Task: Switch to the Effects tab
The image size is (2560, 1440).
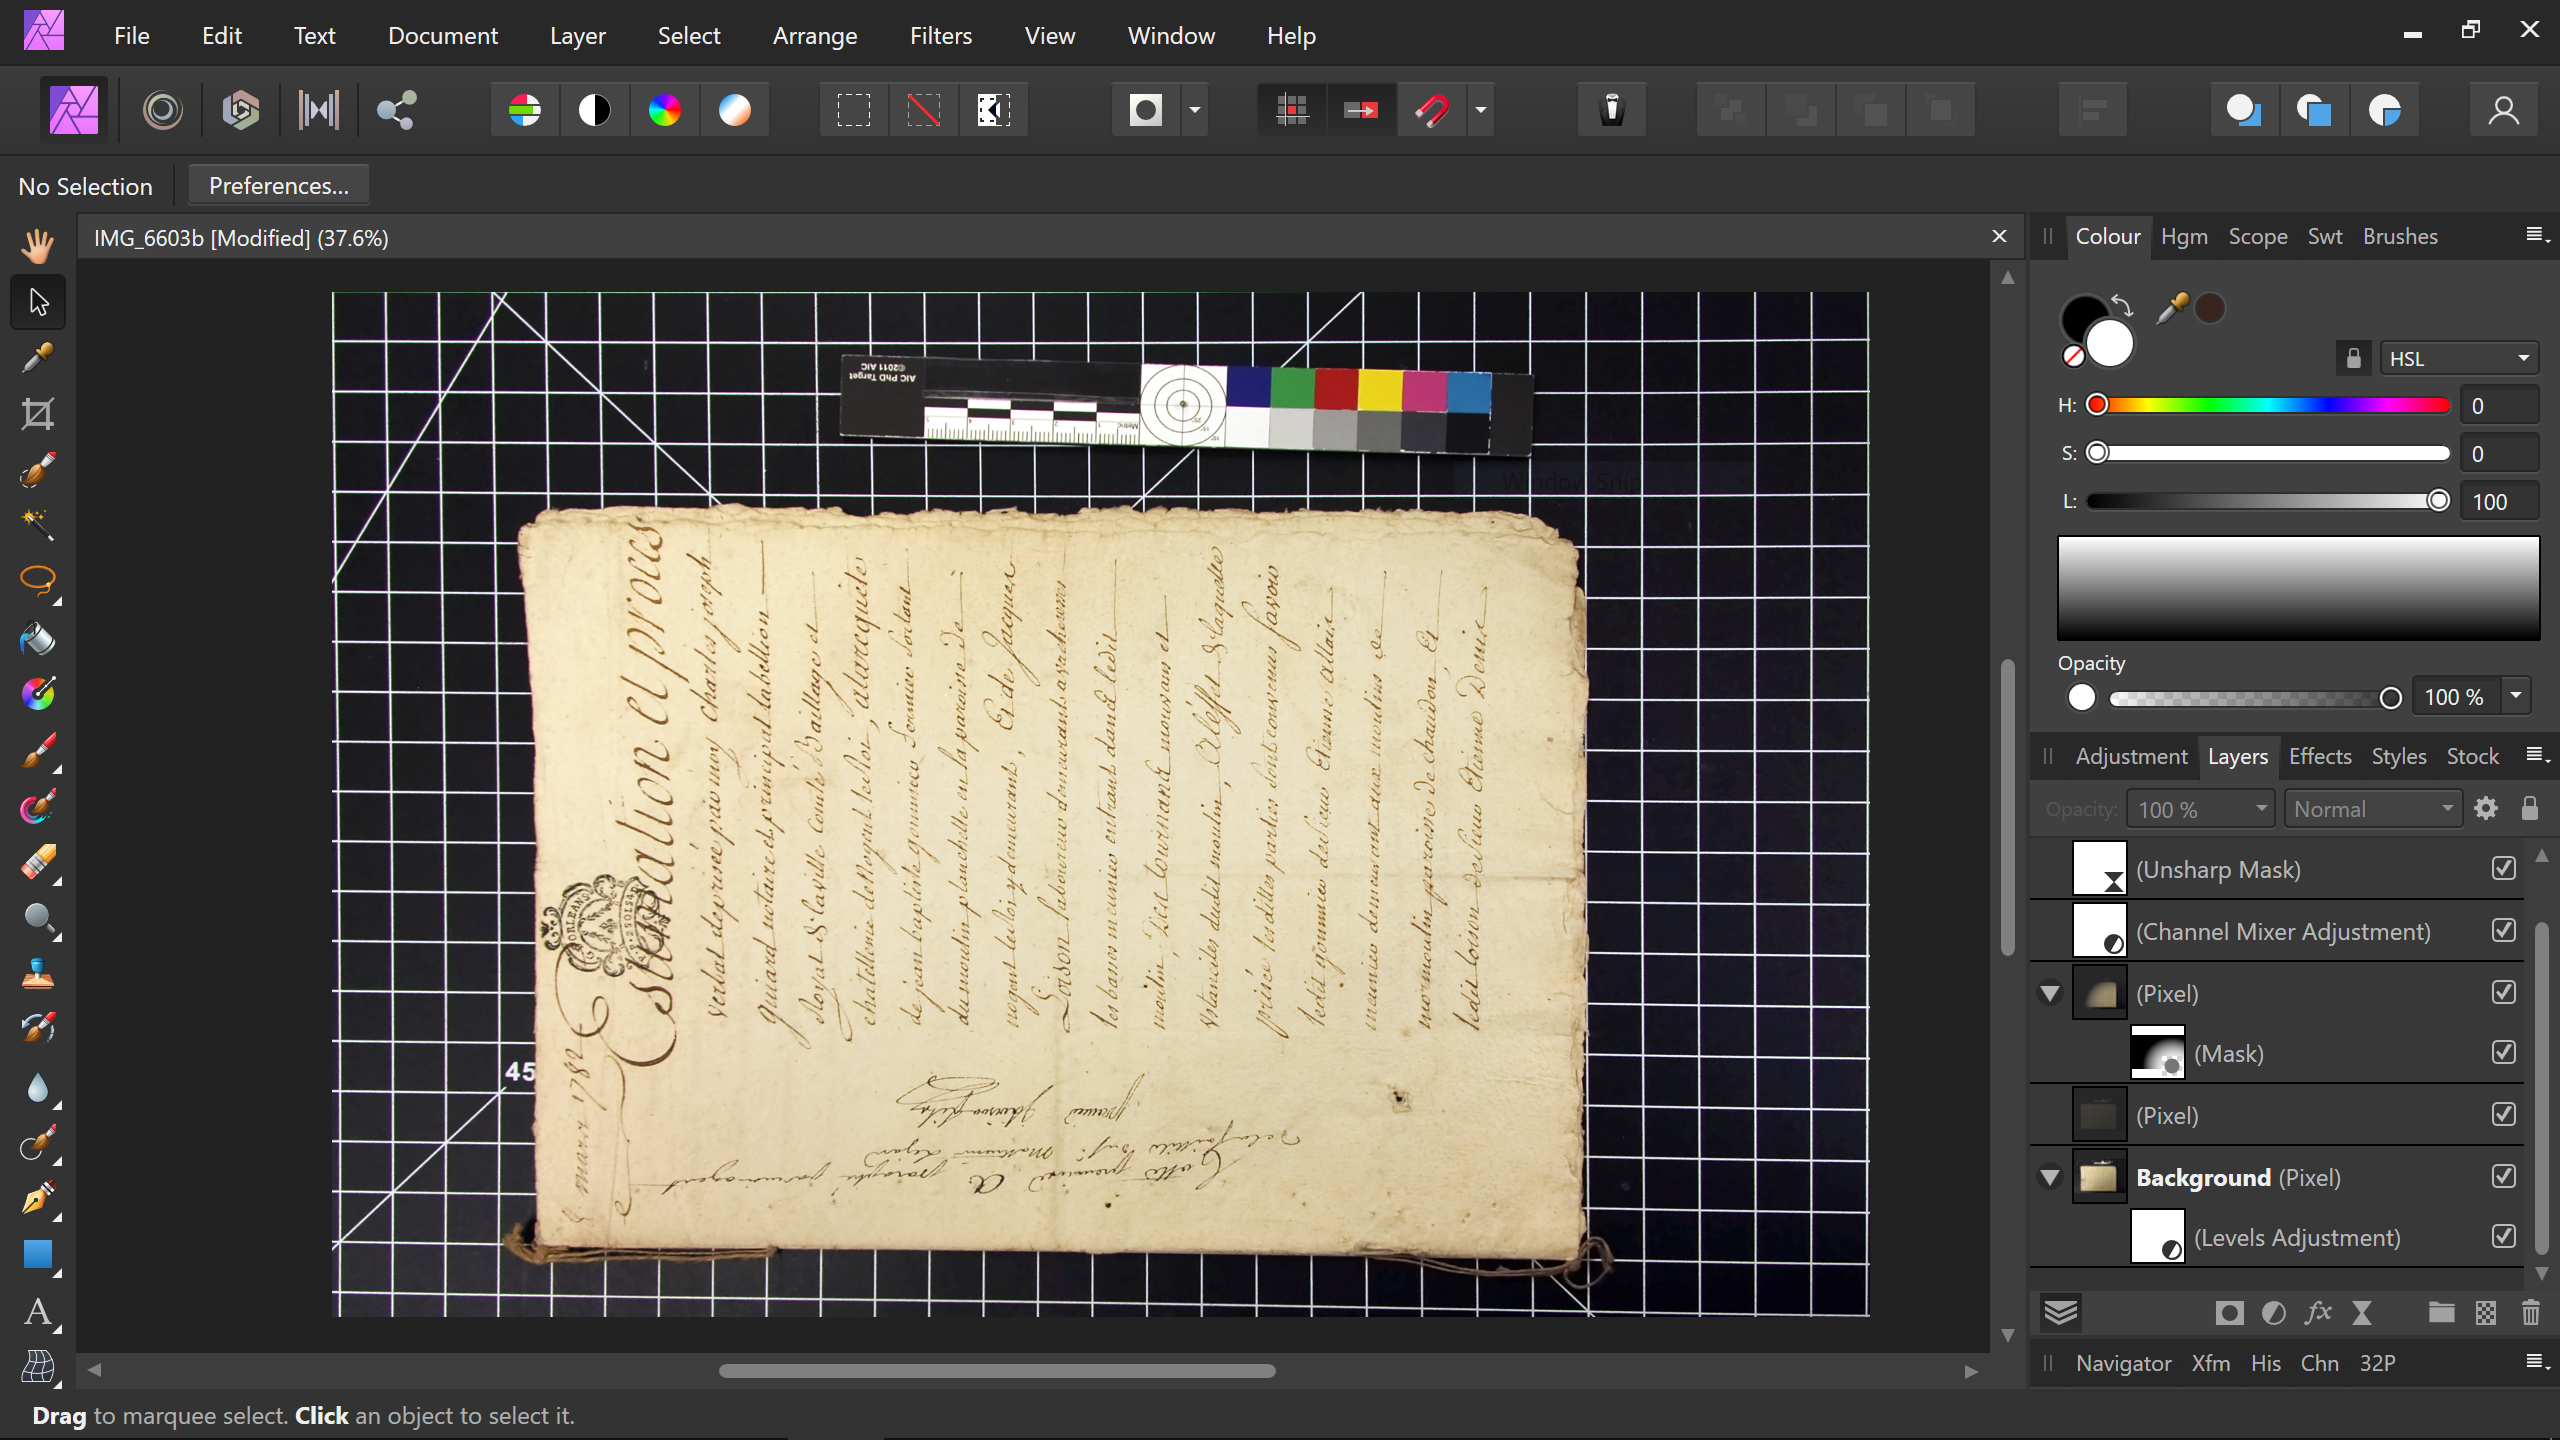Action: coord(2319,757)
